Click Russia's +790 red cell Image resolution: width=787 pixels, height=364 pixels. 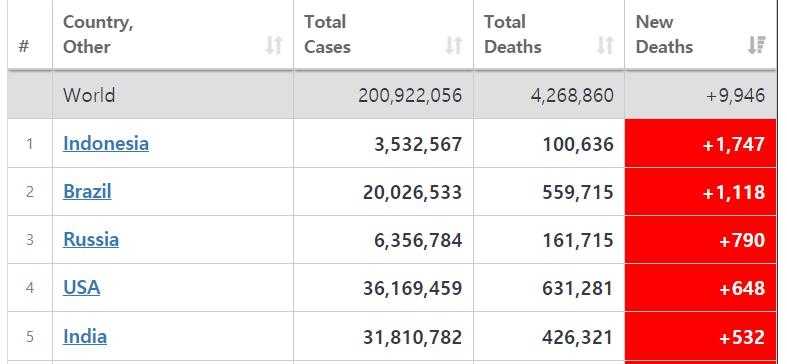tap(700, 240)
